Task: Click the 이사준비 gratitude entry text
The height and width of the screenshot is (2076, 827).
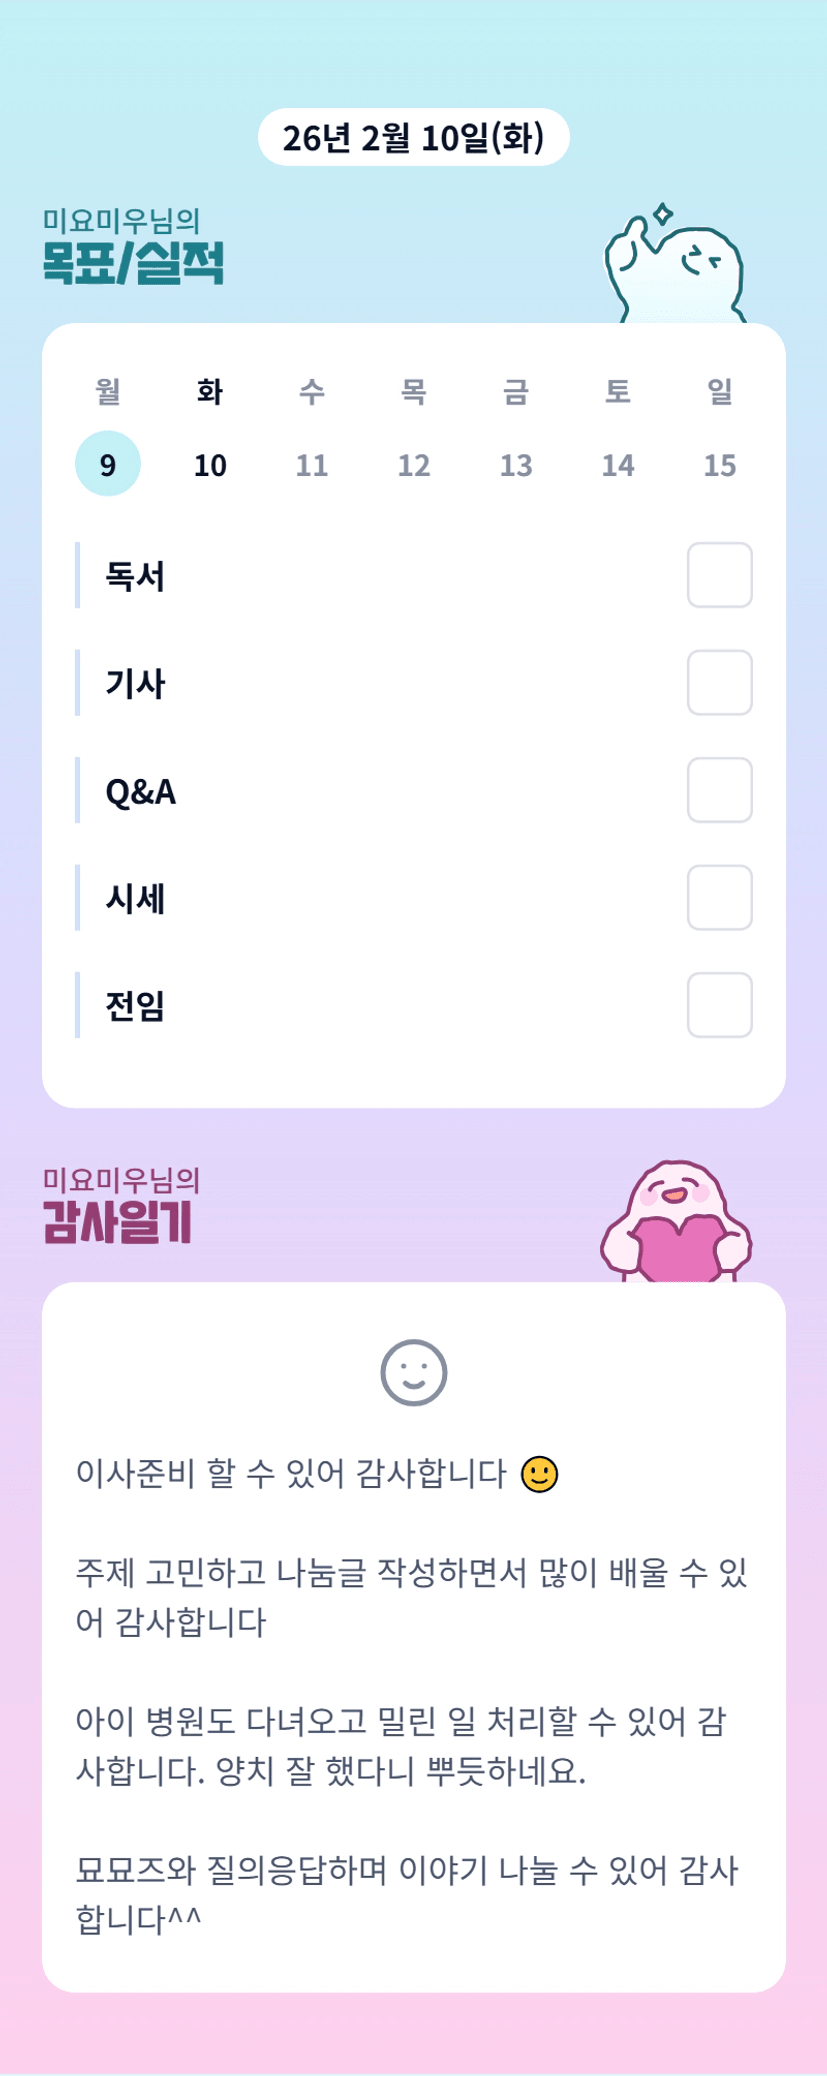Action: click(292, 1474)
